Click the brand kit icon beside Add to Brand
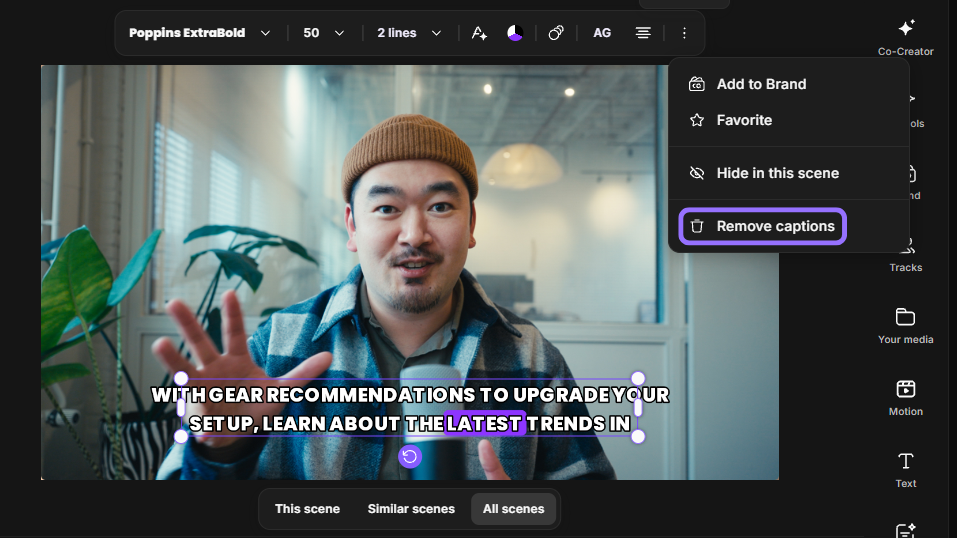The image size is (957, 538). [x=697, y=84]
